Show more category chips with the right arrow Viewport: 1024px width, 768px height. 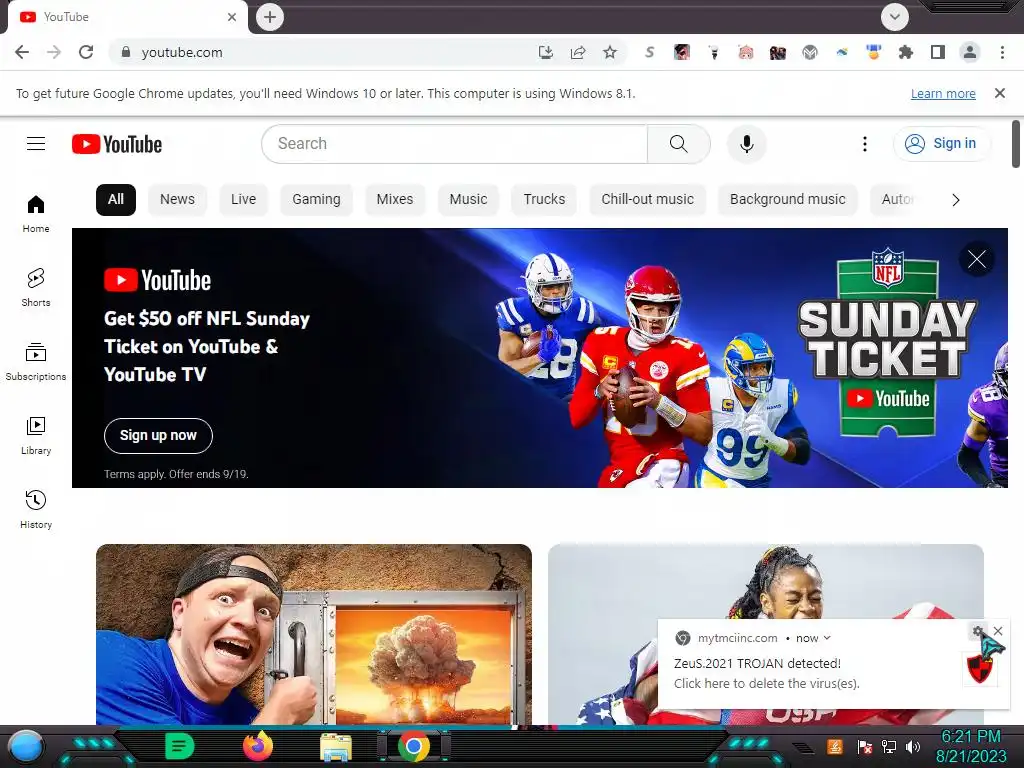pos(956,200)
